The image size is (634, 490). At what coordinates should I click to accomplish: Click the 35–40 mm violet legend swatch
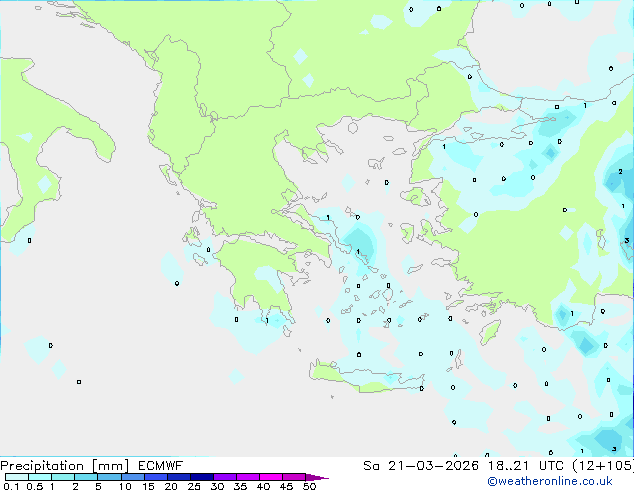click(x=247, y=477)
